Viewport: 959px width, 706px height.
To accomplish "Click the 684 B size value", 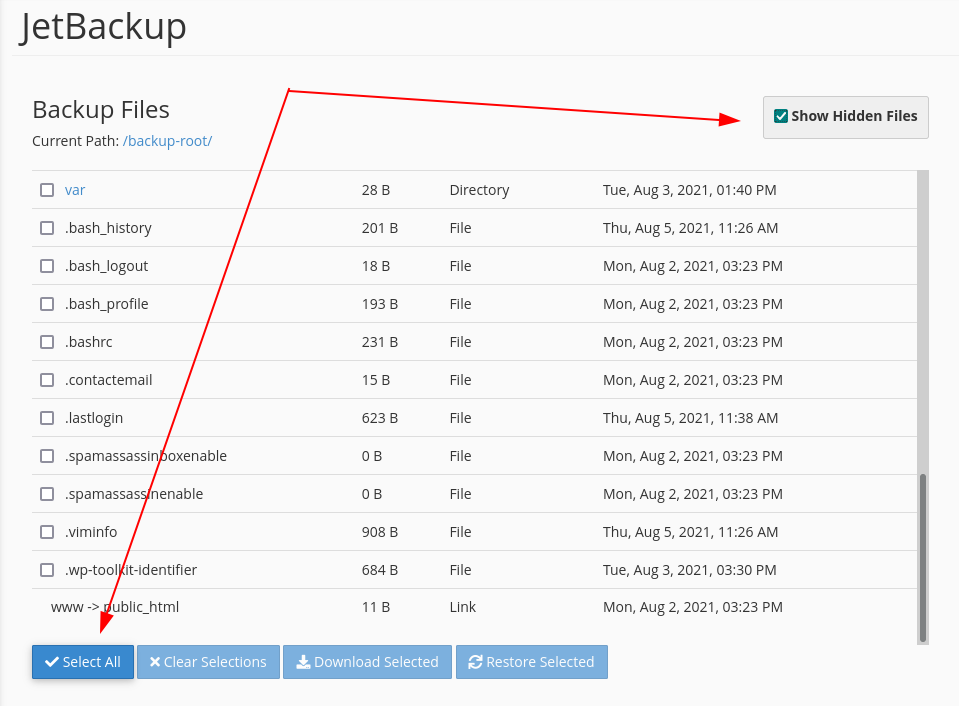I will (x=380, y=570).
